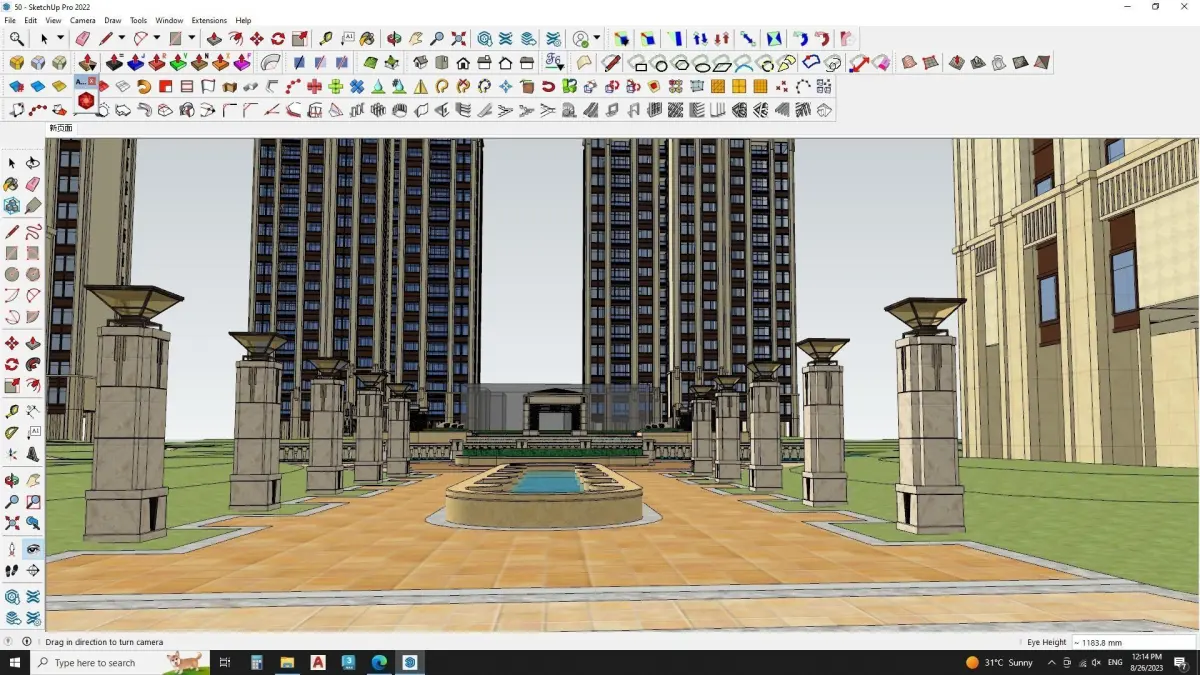Activate the Move tool in top toolbar
This screenshot has height=675, width=1200.
(257, 38)
